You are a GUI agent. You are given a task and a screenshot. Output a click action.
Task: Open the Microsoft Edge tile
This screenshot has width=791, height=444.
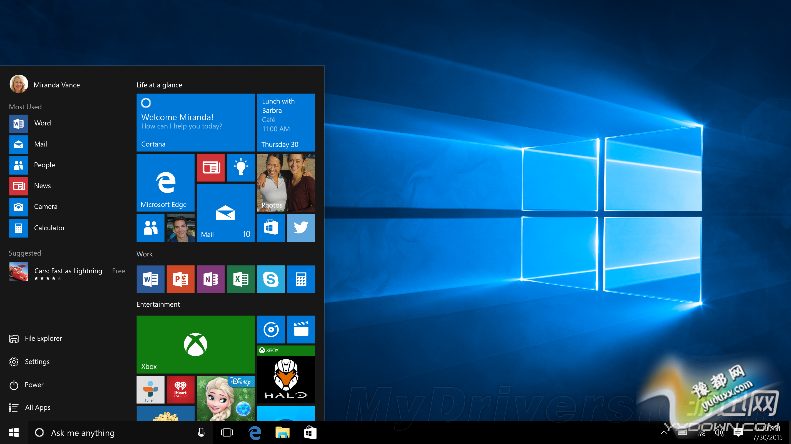tap(165, 183)
